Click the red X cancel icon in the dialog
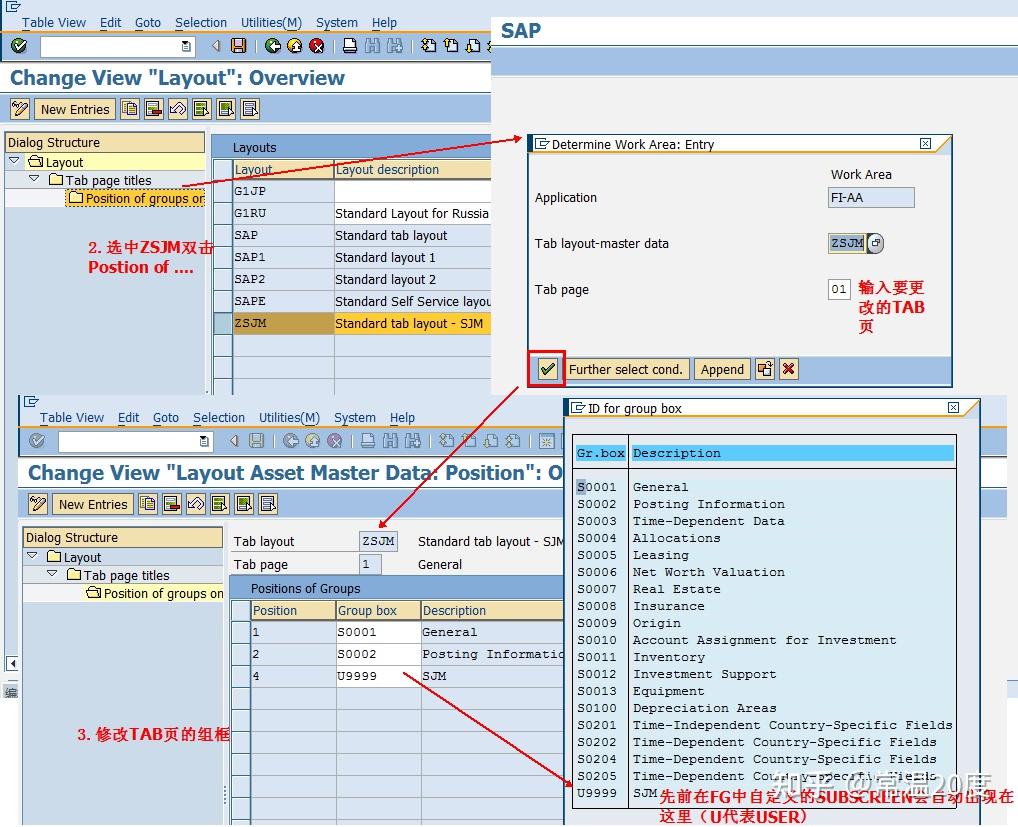Image resolution: width=1018 pixels, height=827 pixels. click(788, 369)
